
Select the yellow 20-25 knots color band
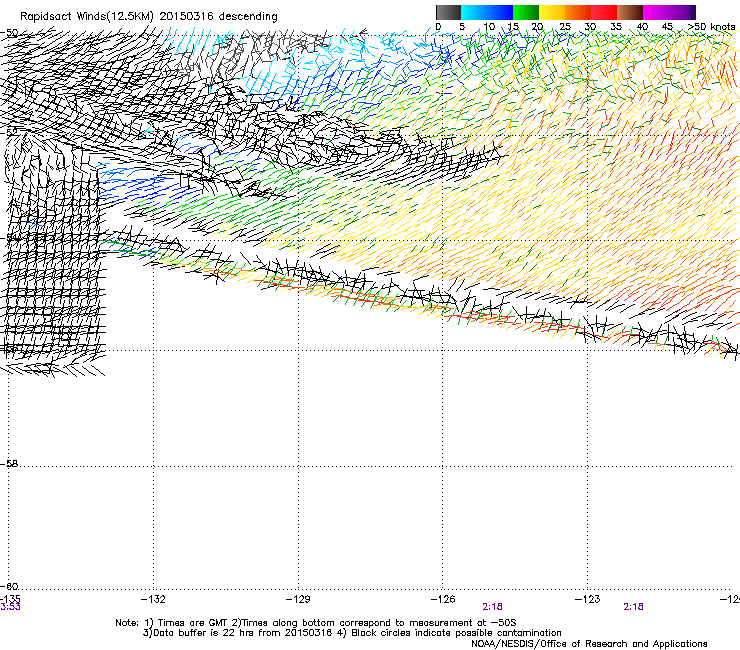coord(552,12)
